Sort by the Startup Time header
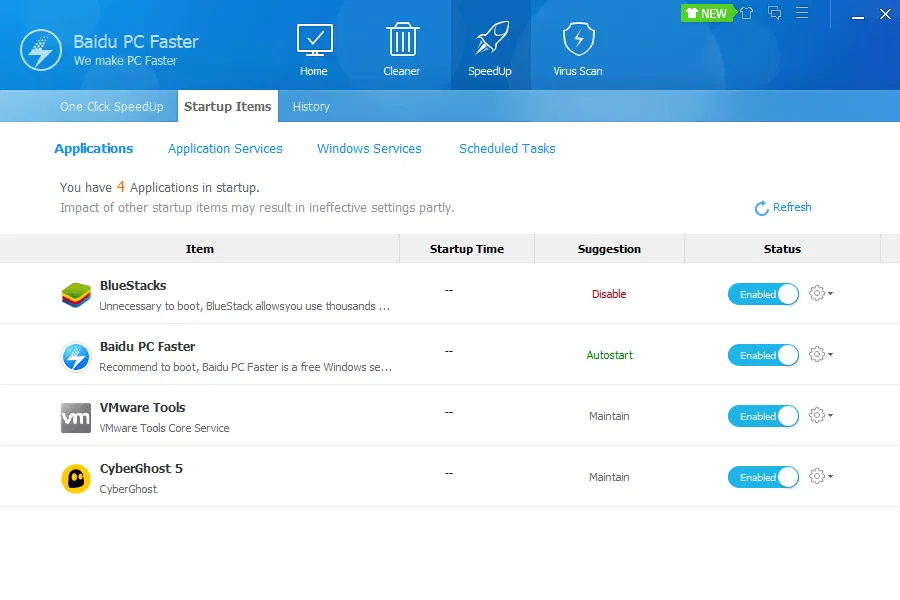Image resolution: width=900 pixels, height=600 pixels. coord(467,249)
